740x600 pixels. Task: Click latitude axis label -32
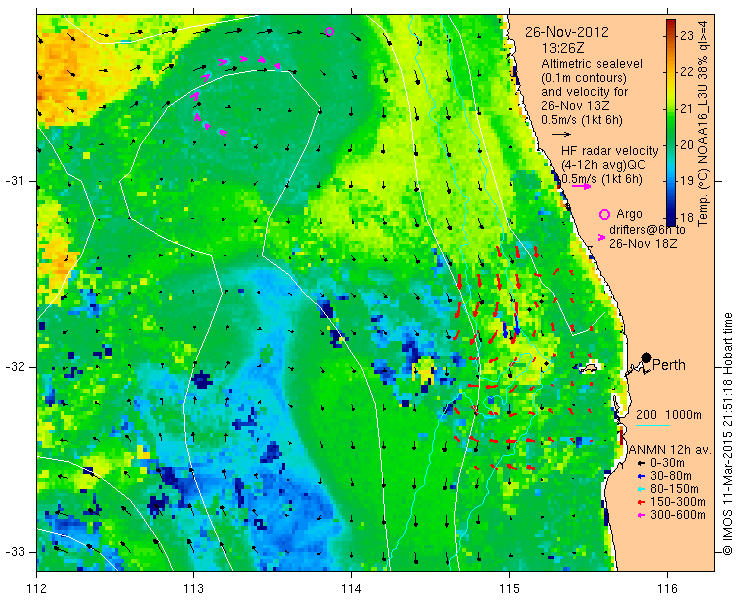[x=14, y=367]
